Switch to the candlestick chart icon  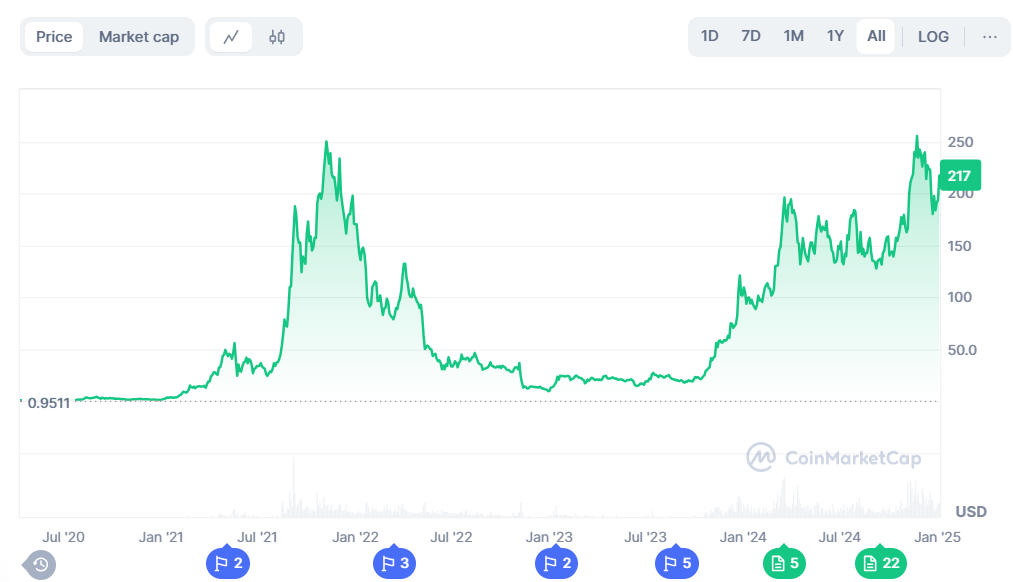tap(277, 37)
